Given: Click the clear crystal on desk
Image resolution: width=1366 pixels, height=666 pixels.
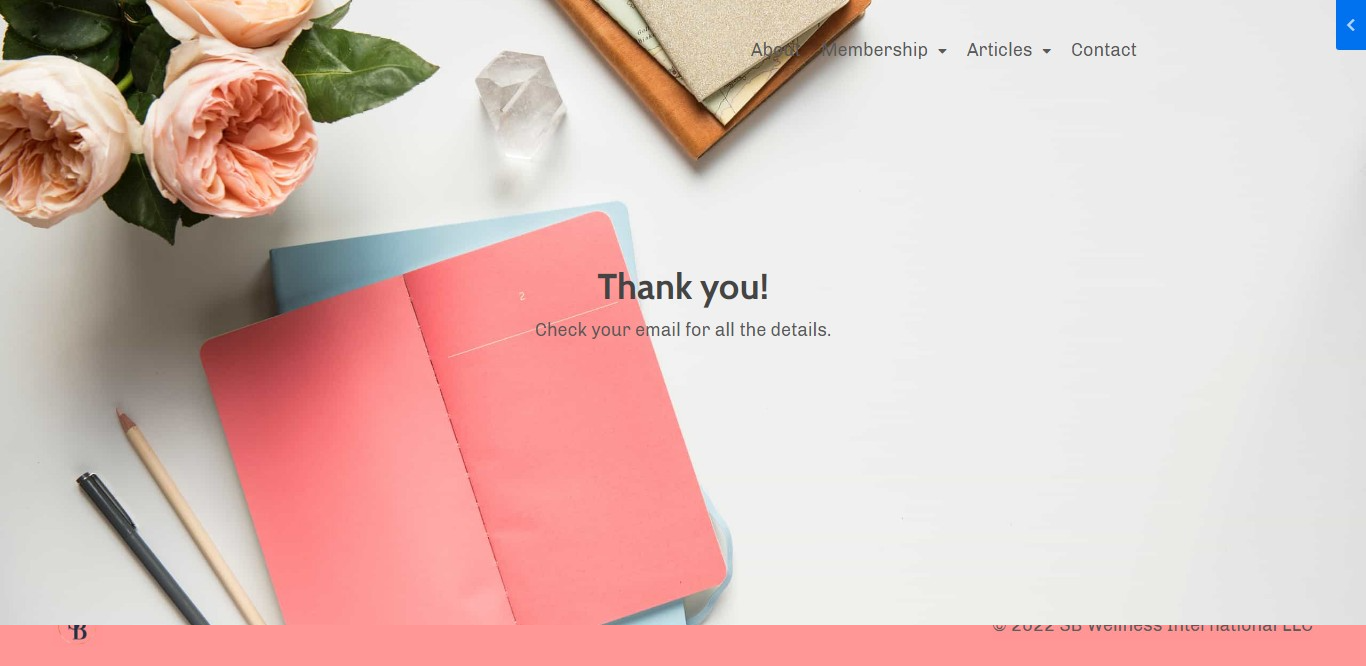Looking at the screenshot, I should click(x=520, y=104).
